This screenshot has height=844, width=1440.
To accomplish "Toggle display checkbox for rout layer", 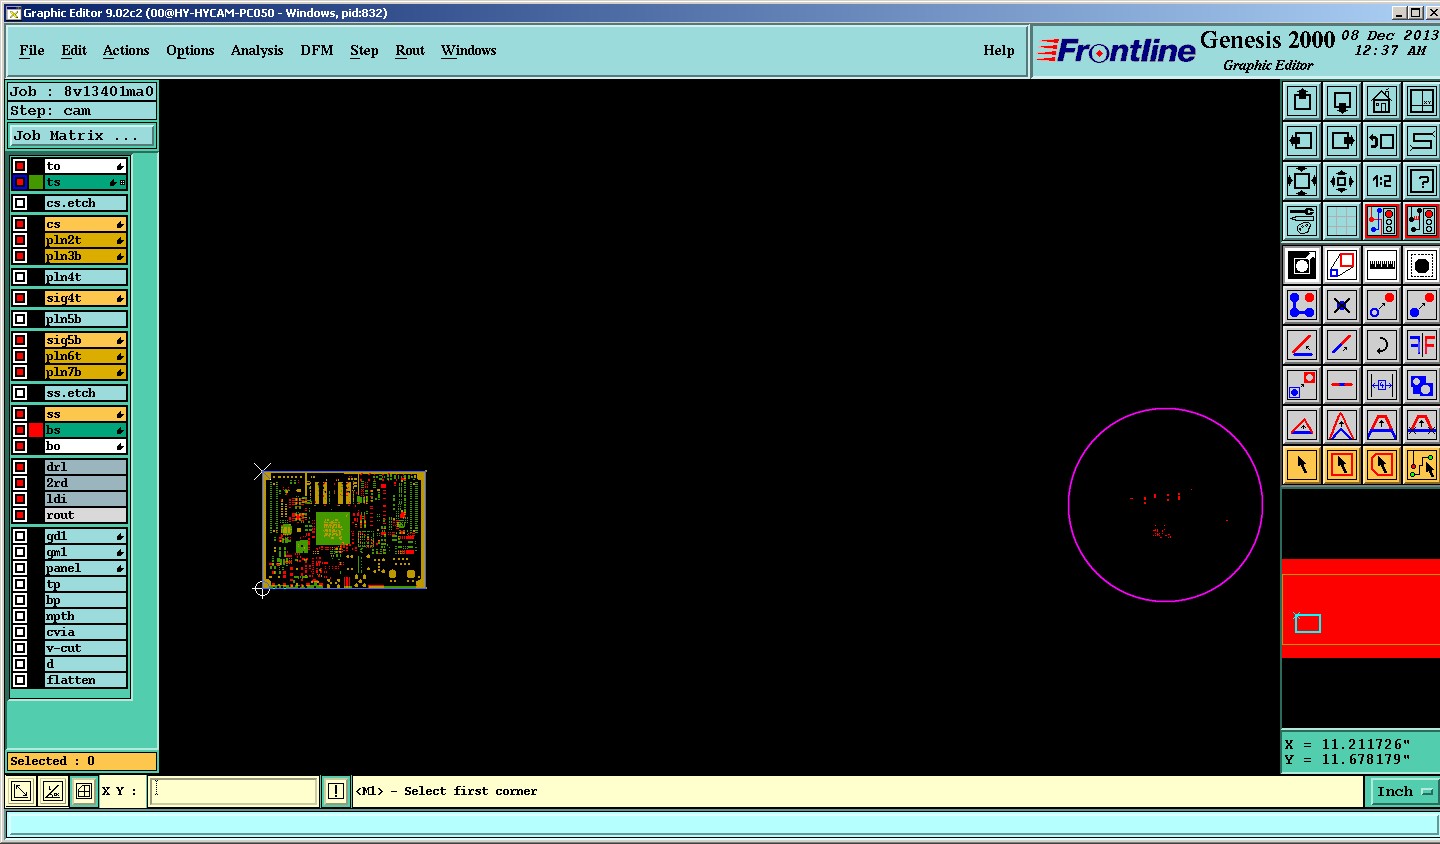I will click(x=20, y=515).
